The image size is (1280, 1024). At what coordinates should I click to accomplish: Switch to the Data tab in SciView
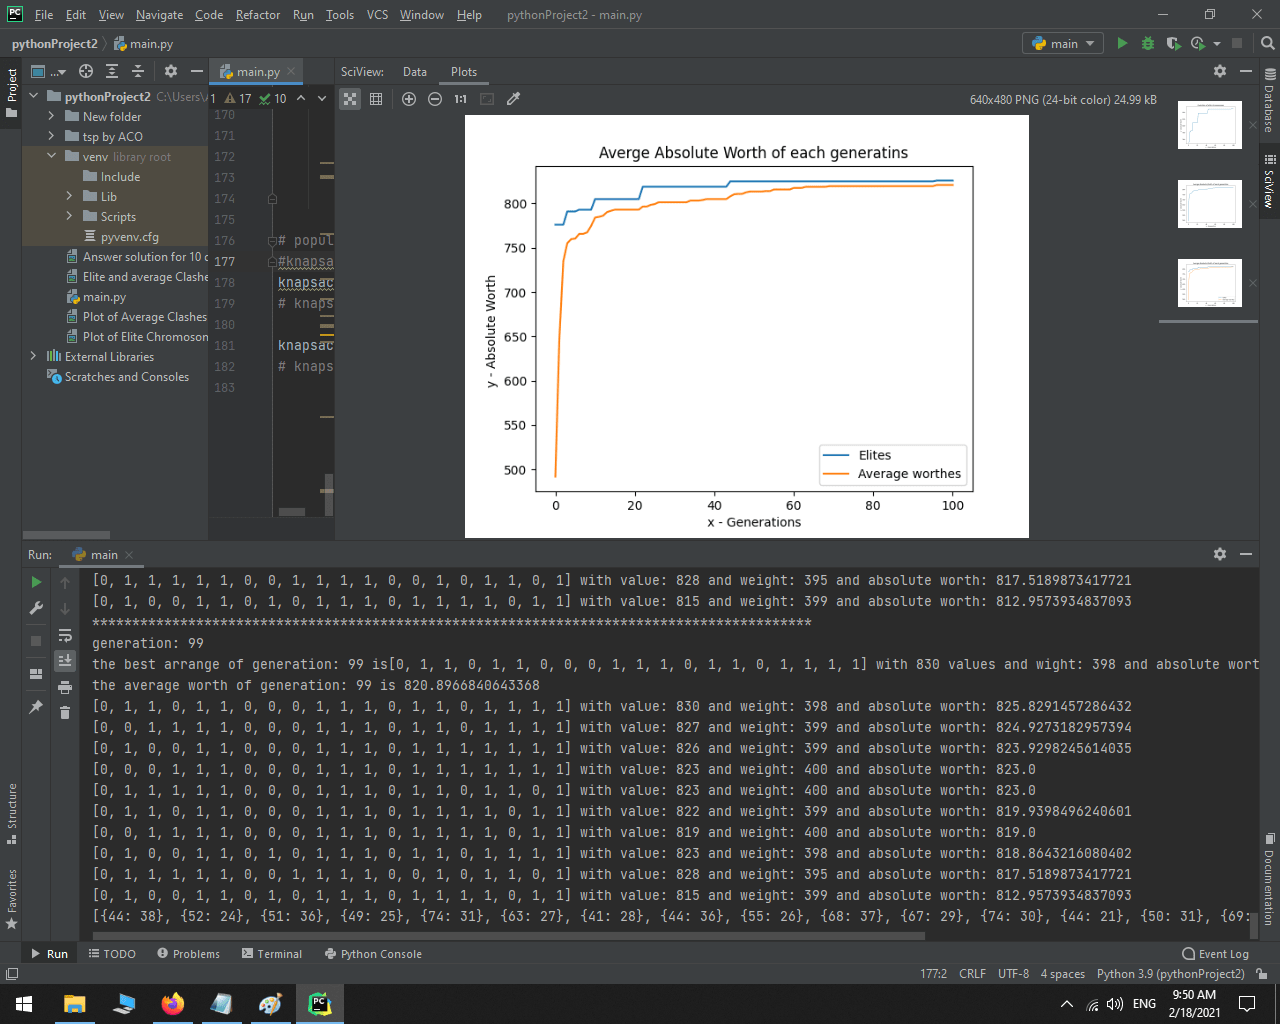click(x=415, y=71)
